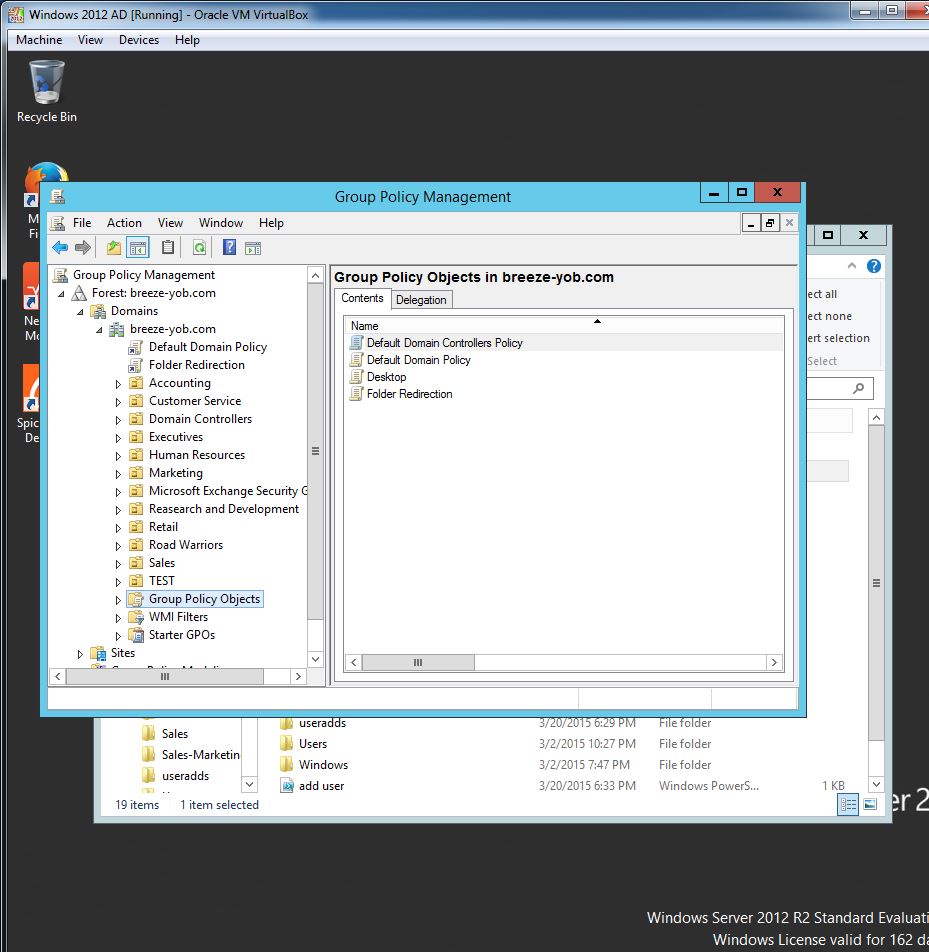Click the Sites node icon in the tree
Viewport: 929px width, 952px height.
(98, 653)
